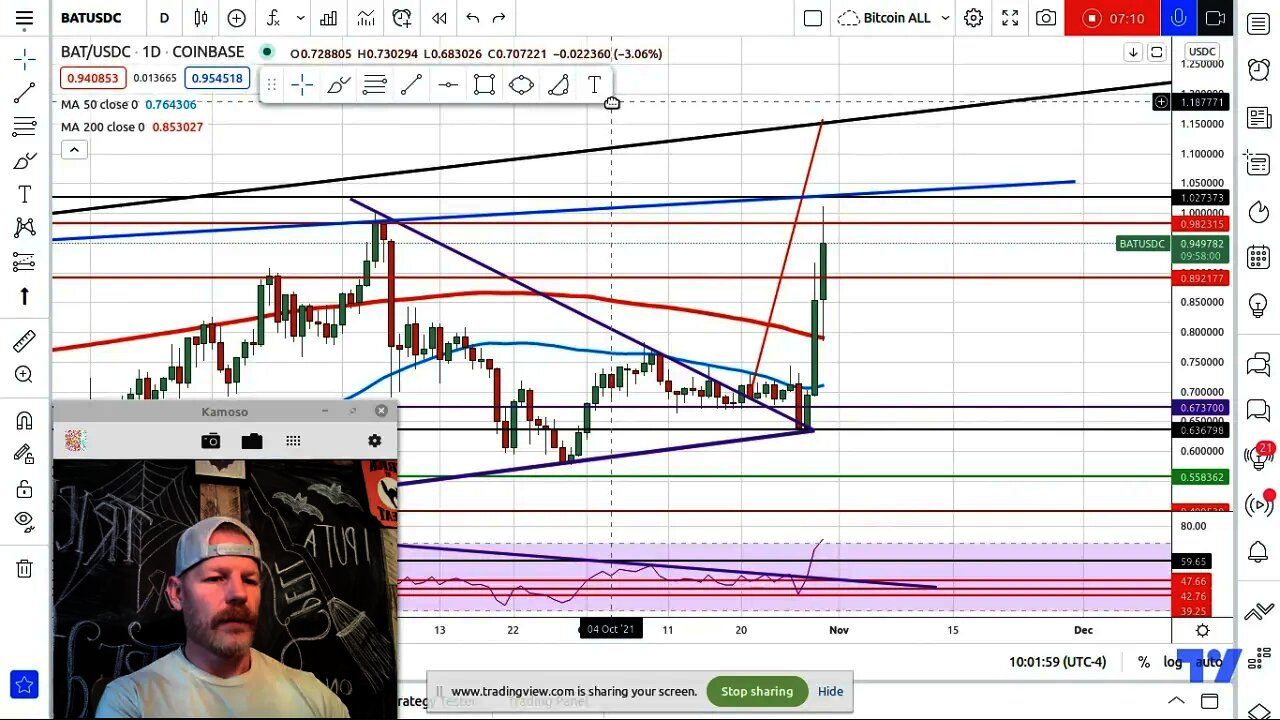Screen dimensions: 1280x720
Task: Click Hide on the screen sharing bar
Action: (x=830, y=691)
